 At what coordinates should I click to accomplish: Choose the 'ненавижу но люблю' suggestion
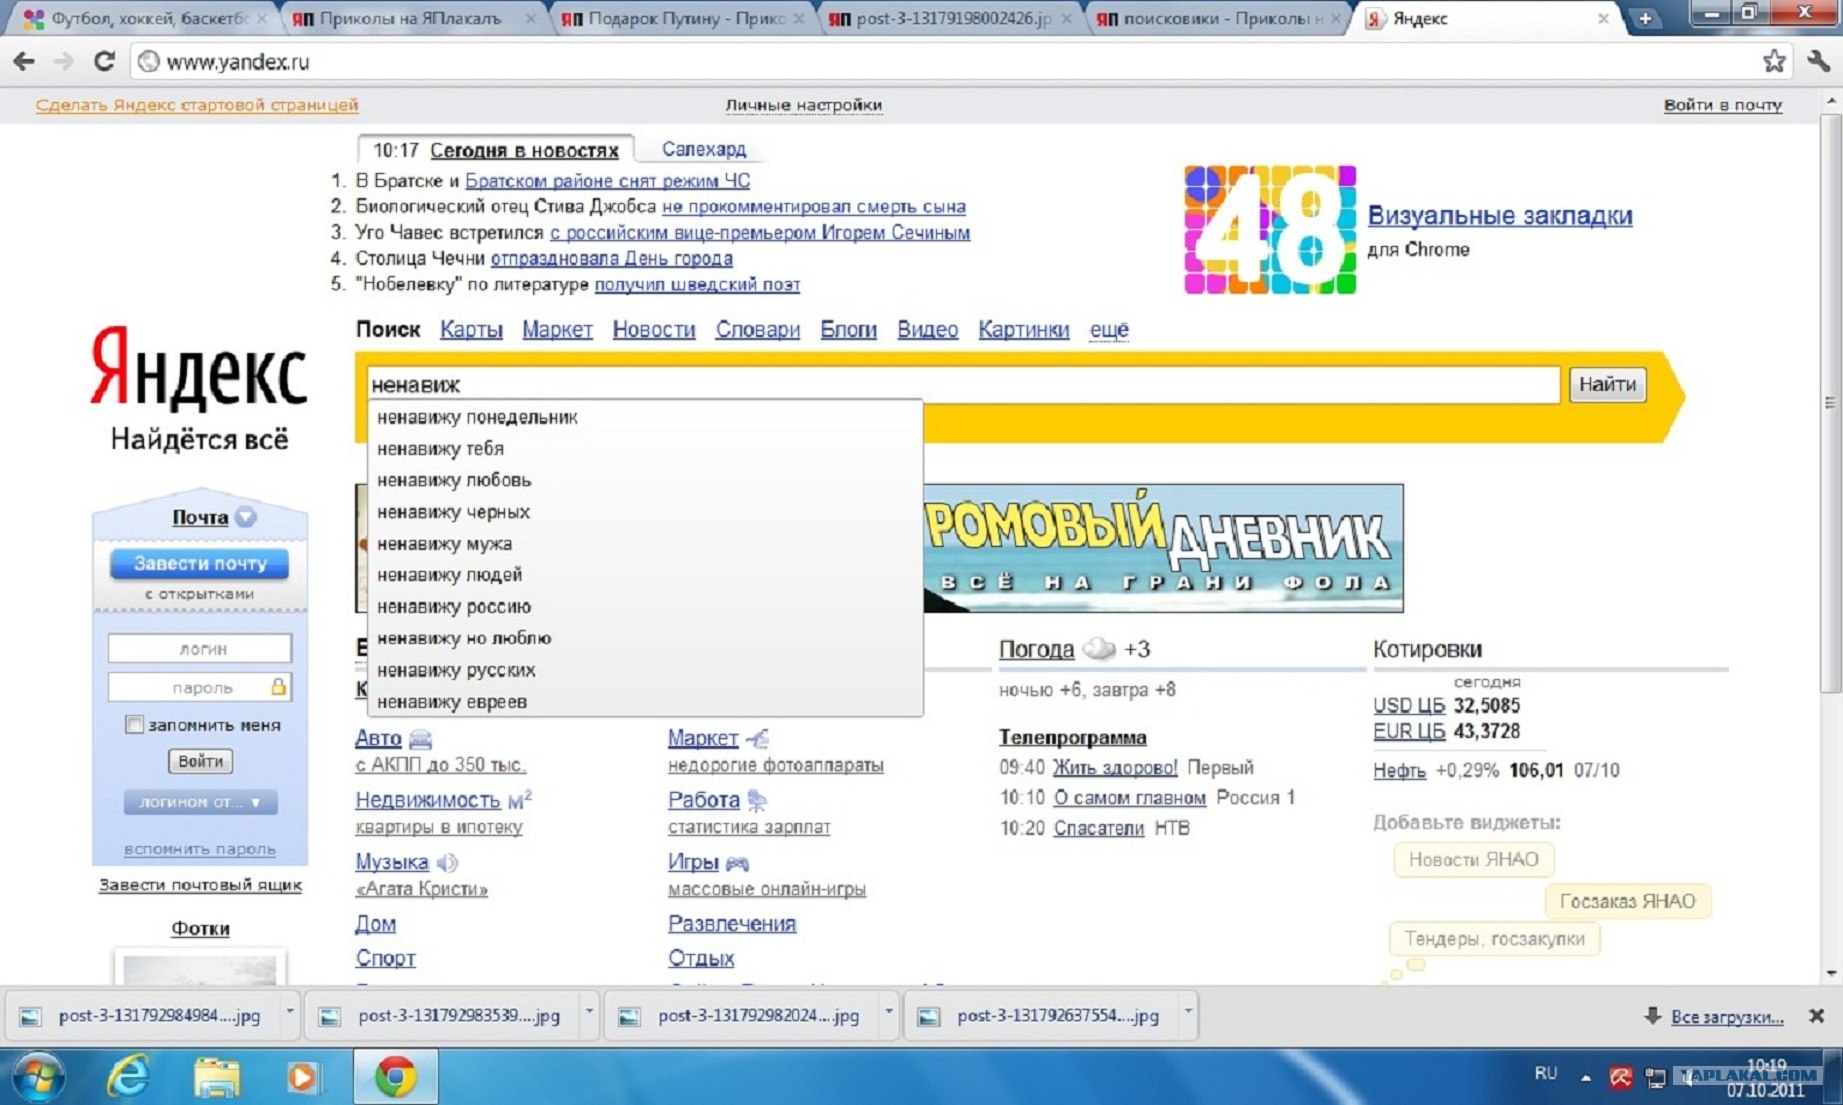point(645,638)
